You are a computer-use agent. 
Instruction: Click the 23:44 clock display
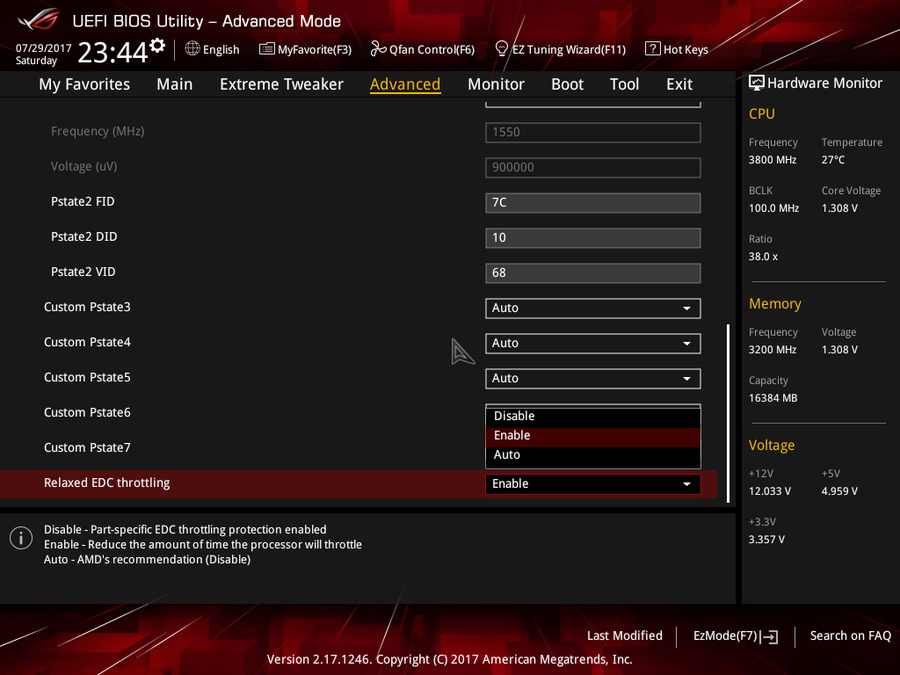[112, 52]
